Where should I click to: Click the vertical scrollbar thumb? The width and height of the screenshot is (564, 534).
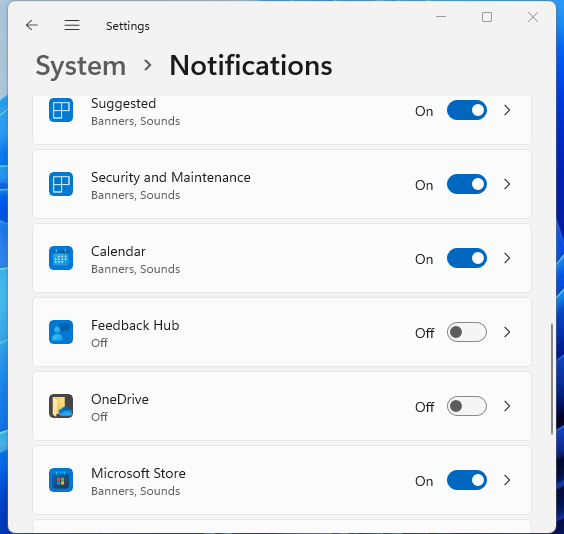coord(552,379)
